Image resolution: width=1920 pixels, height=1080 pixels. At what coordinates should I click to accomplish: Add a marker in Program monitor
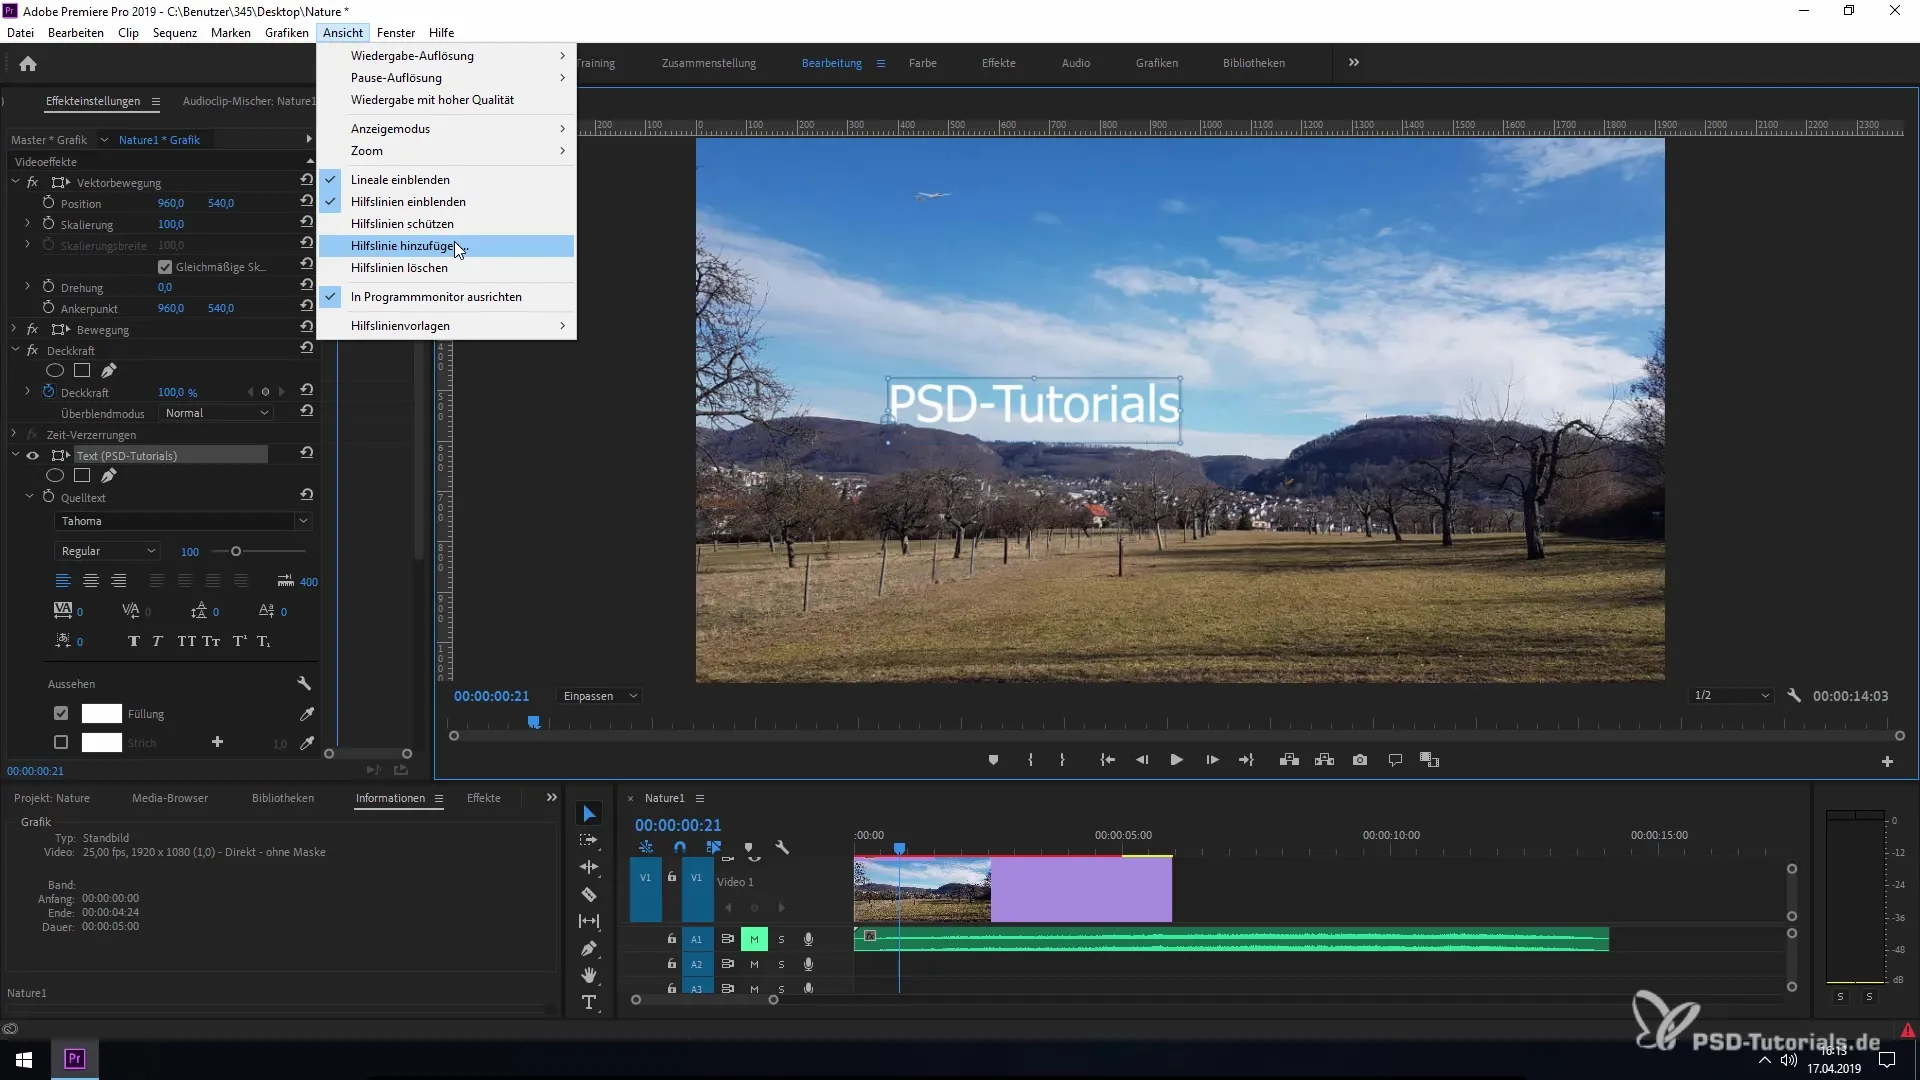point(993,760)
